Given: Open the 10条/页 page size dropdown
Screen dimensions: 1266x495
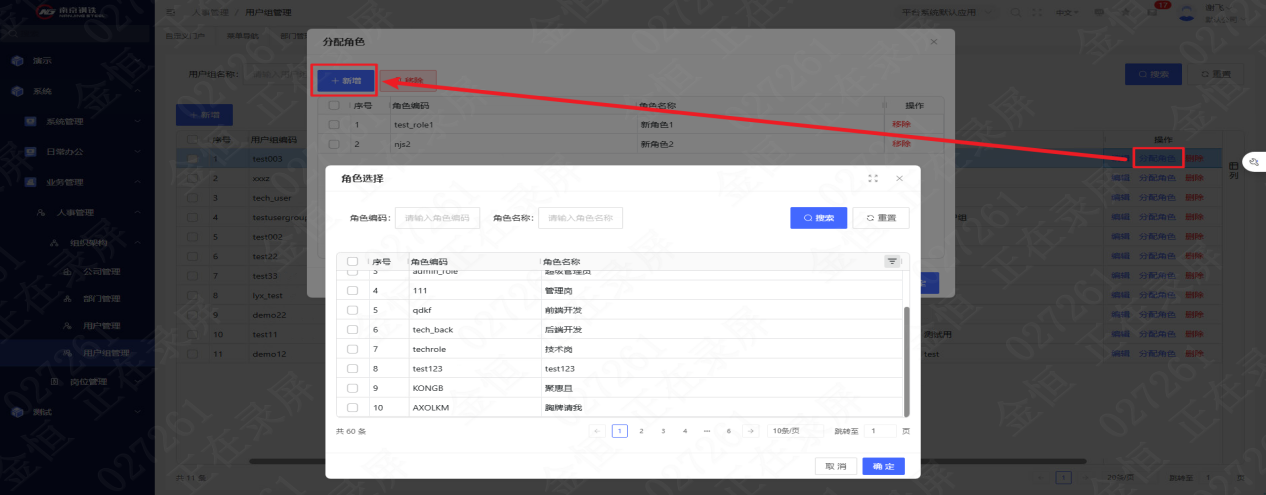Looking at the screenshot, I should click(x=793, y=431).
